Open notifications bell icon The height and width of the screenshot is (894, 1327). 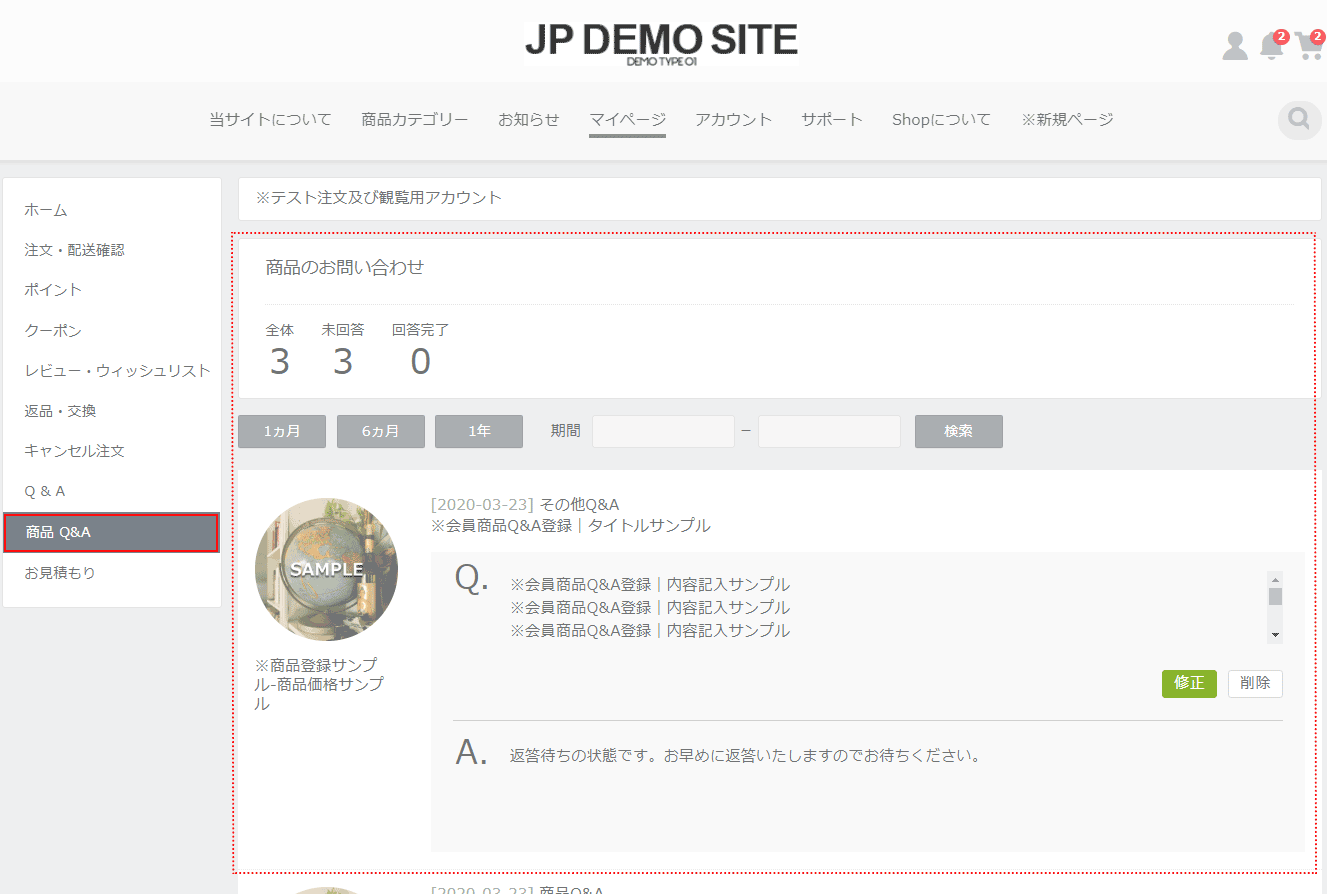(x=1272, y=45)
